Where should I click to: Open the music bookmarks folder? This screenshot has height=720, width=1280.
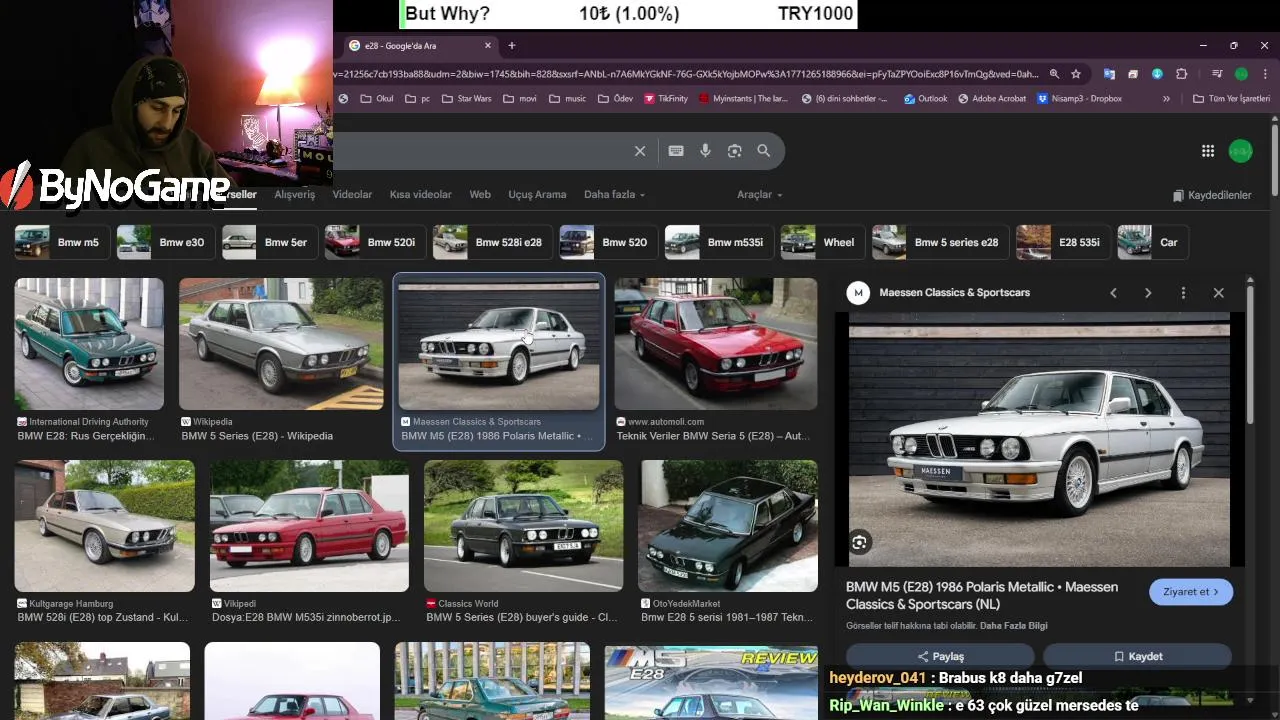click(567, 99)
